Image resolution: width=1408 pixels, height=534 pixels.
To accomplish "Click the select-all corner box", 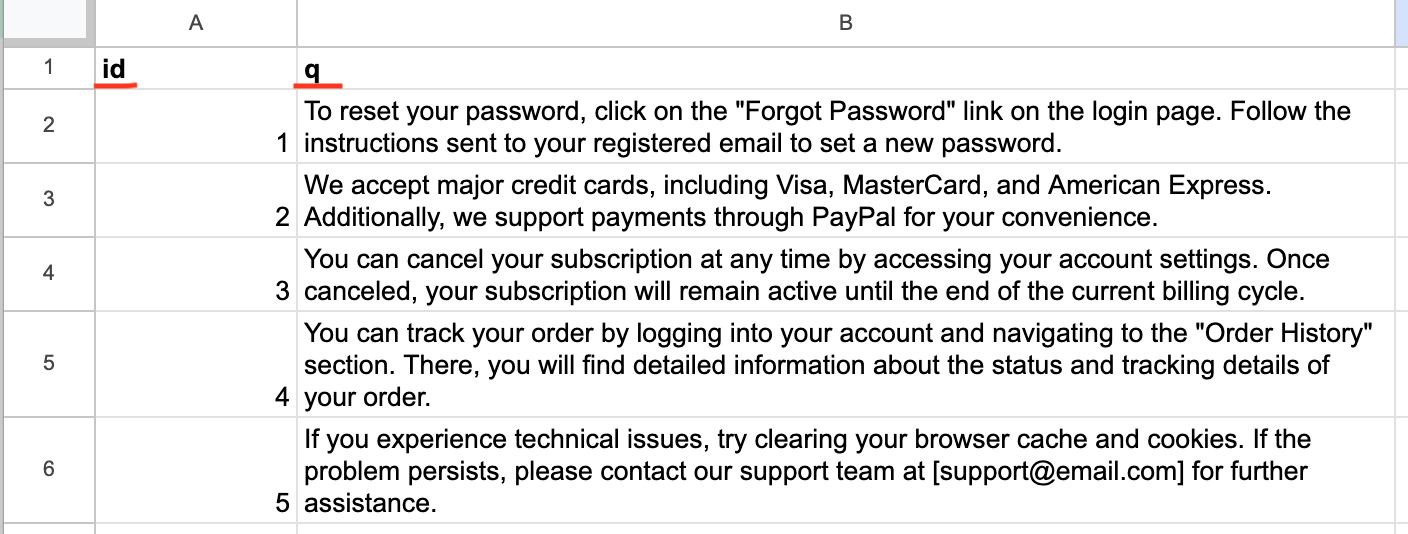I will [x=47, y=22].
